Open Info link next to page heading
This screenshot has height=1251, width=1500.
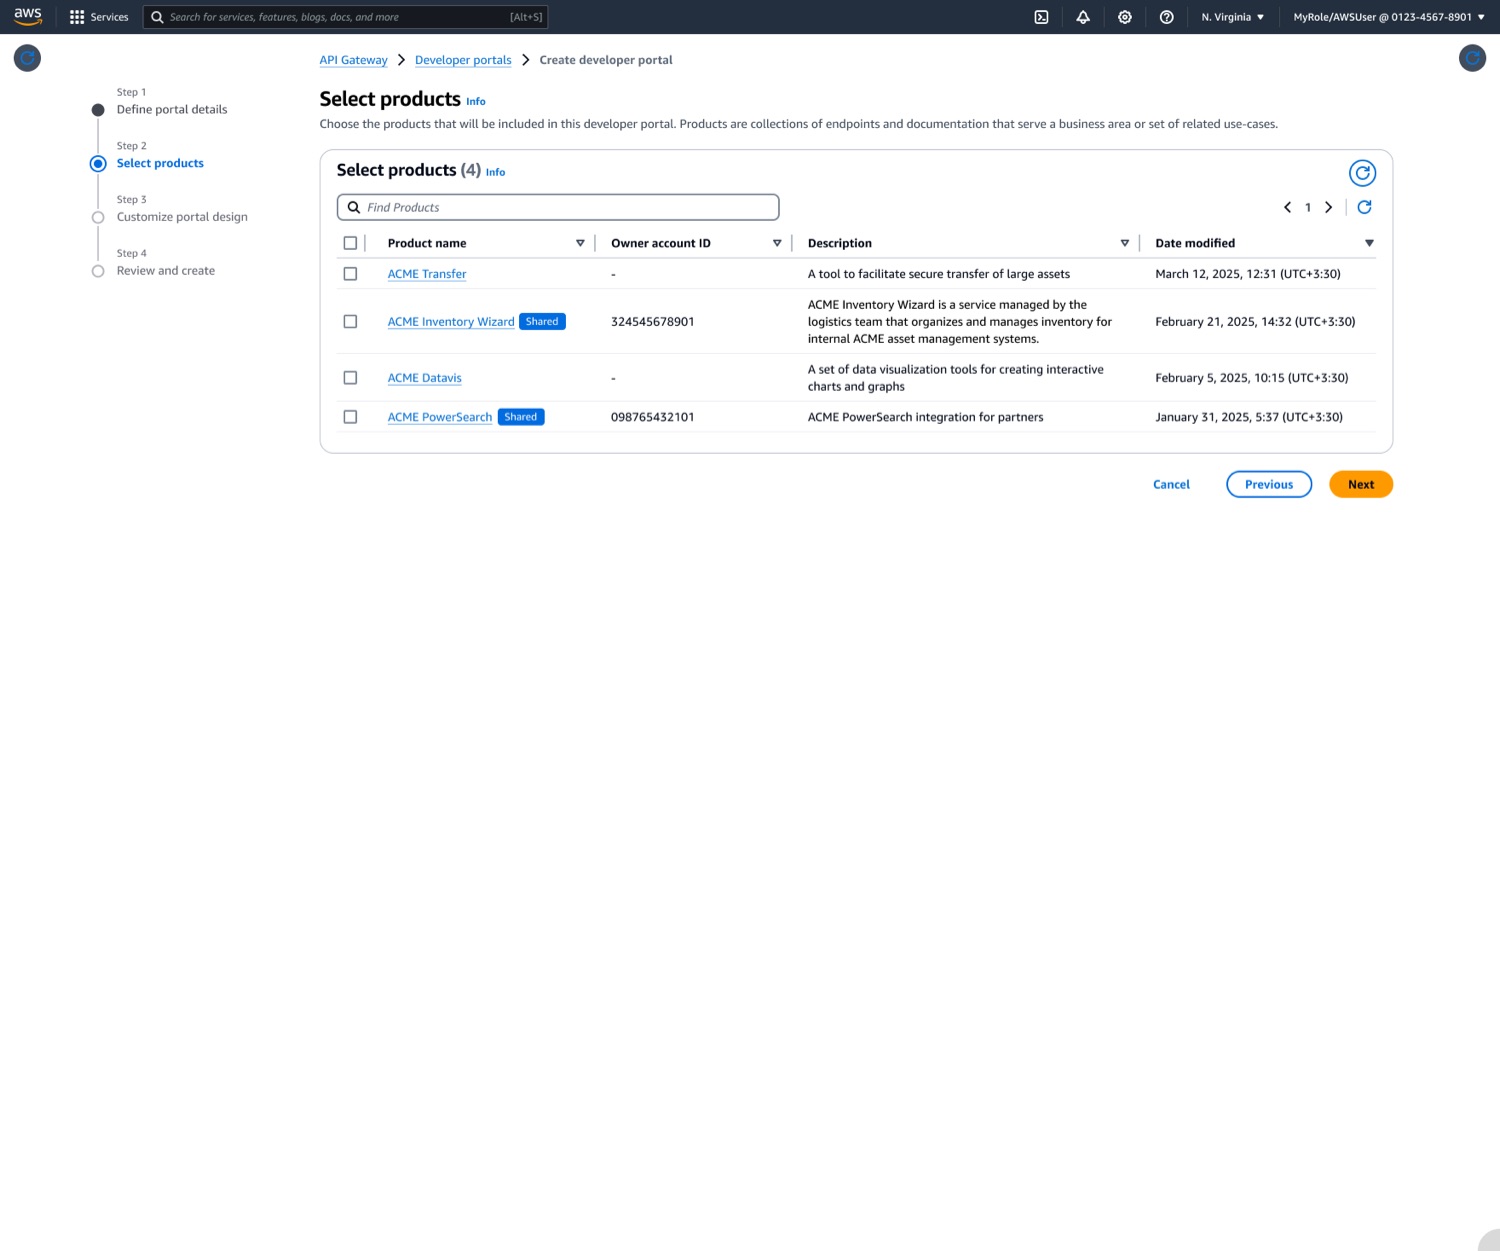tap(476, 101)
